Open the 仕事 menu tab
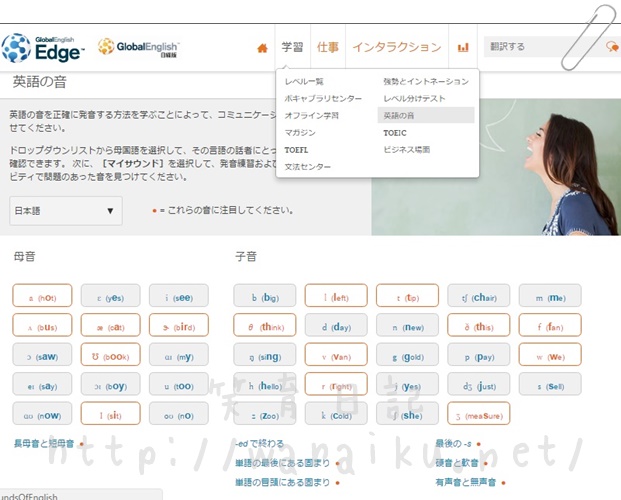621x500 pixels. tap(328, 47)
